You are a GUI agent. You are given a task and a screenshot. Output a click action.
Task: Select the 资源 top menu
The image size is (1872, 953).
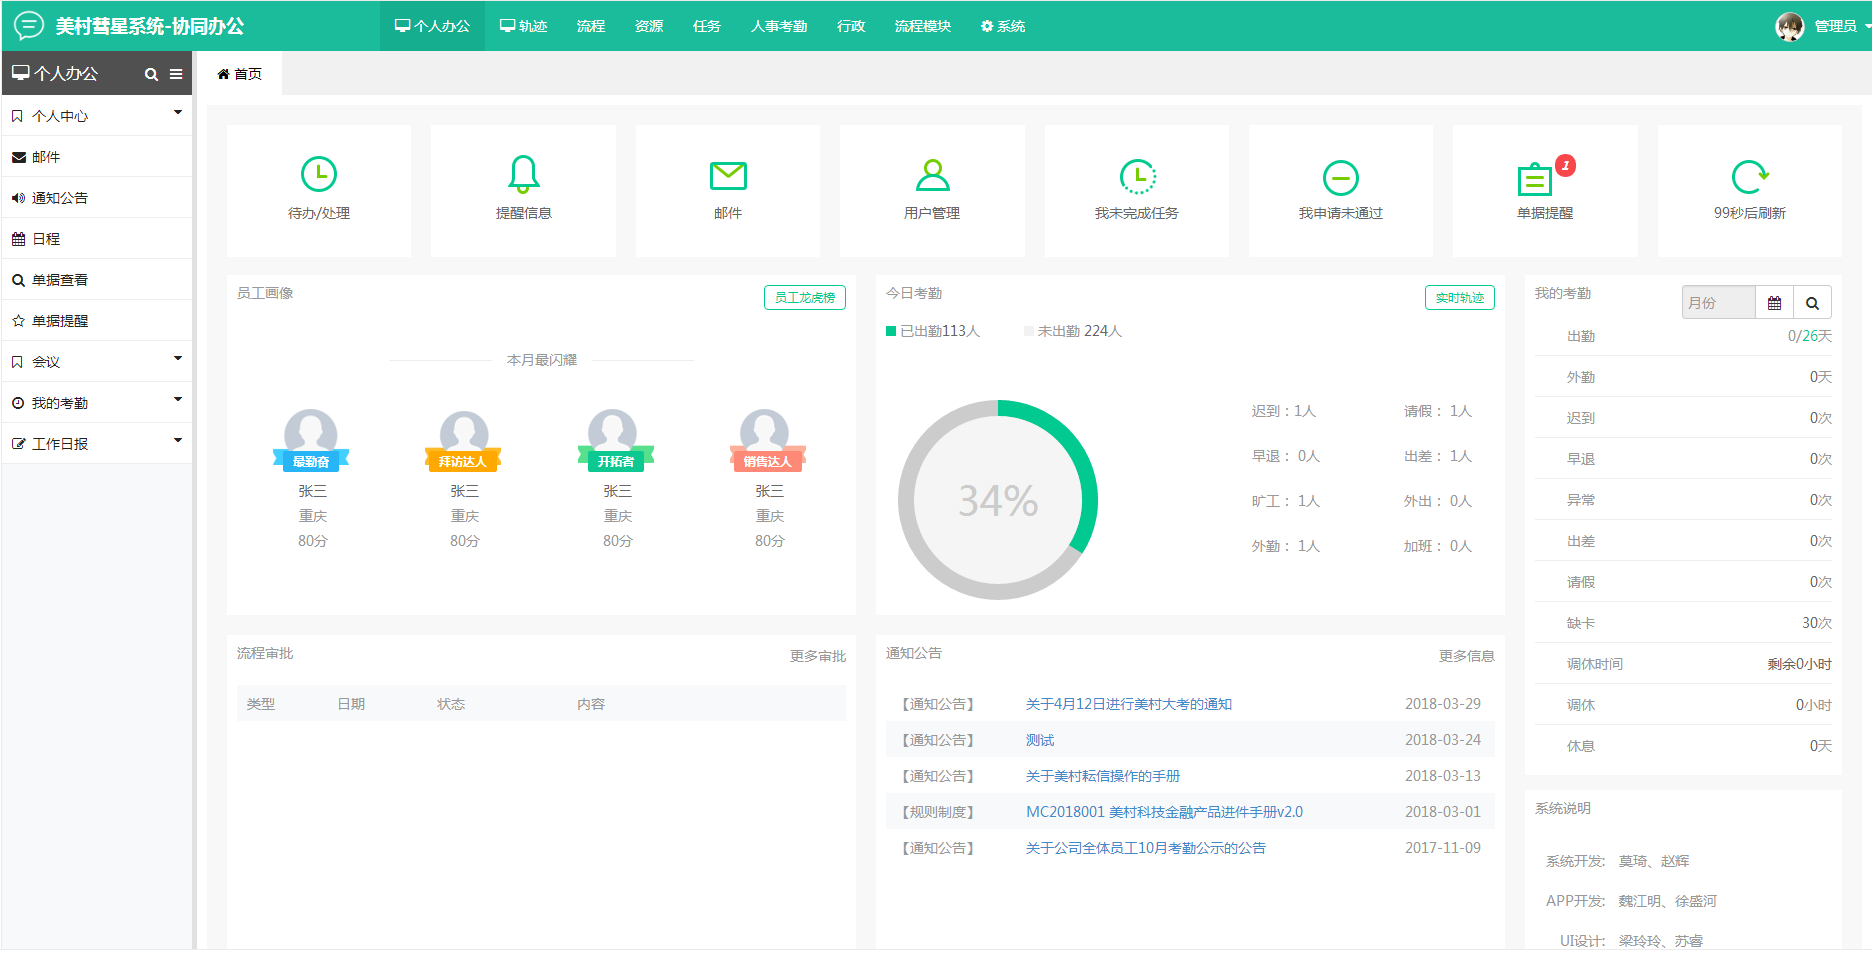[649, 26]
